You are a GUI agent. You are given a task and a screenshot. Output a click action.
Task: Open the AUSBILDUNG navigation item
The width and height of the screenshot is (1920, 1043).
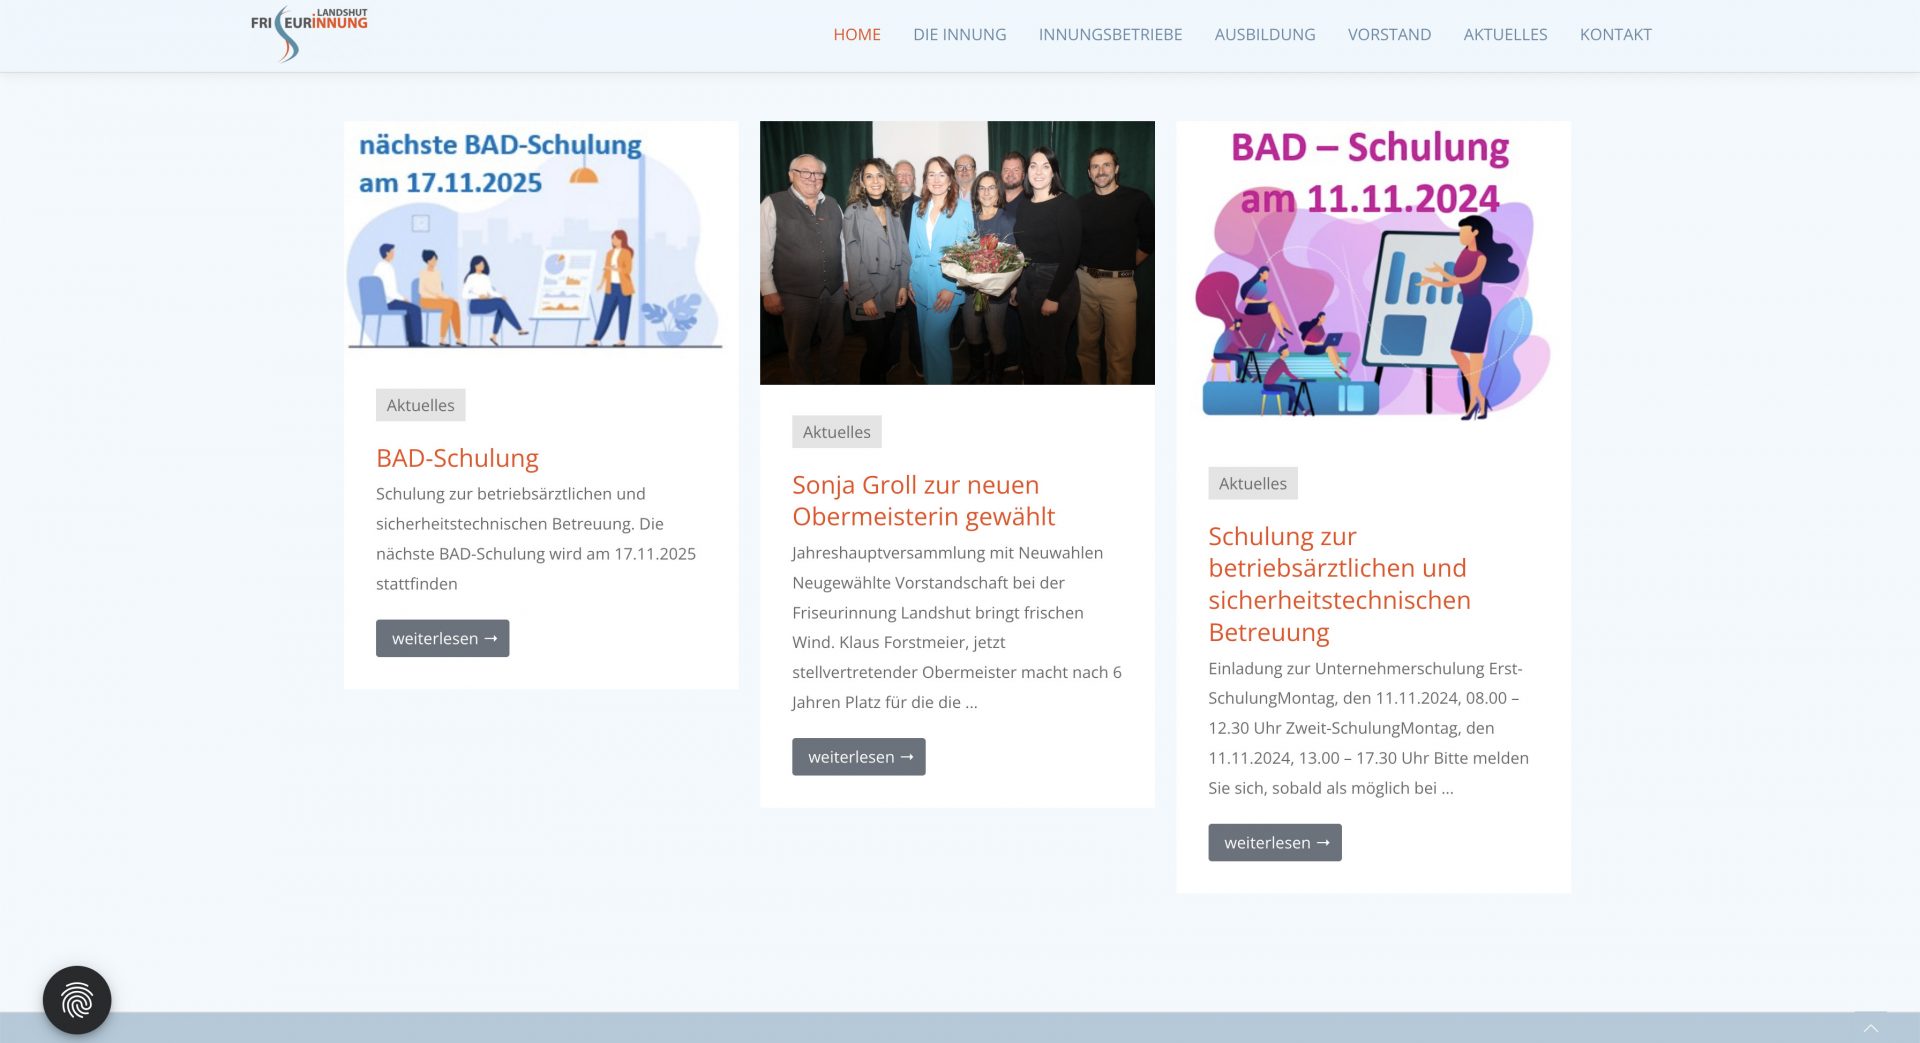click(1264, 35)
